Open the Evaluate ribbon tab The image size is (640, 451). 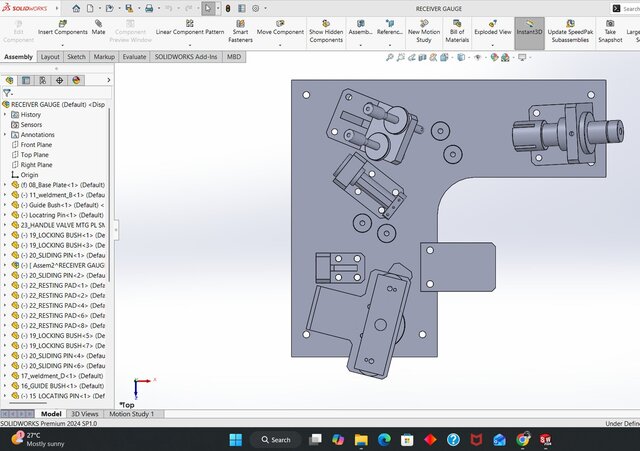(134, 57)
